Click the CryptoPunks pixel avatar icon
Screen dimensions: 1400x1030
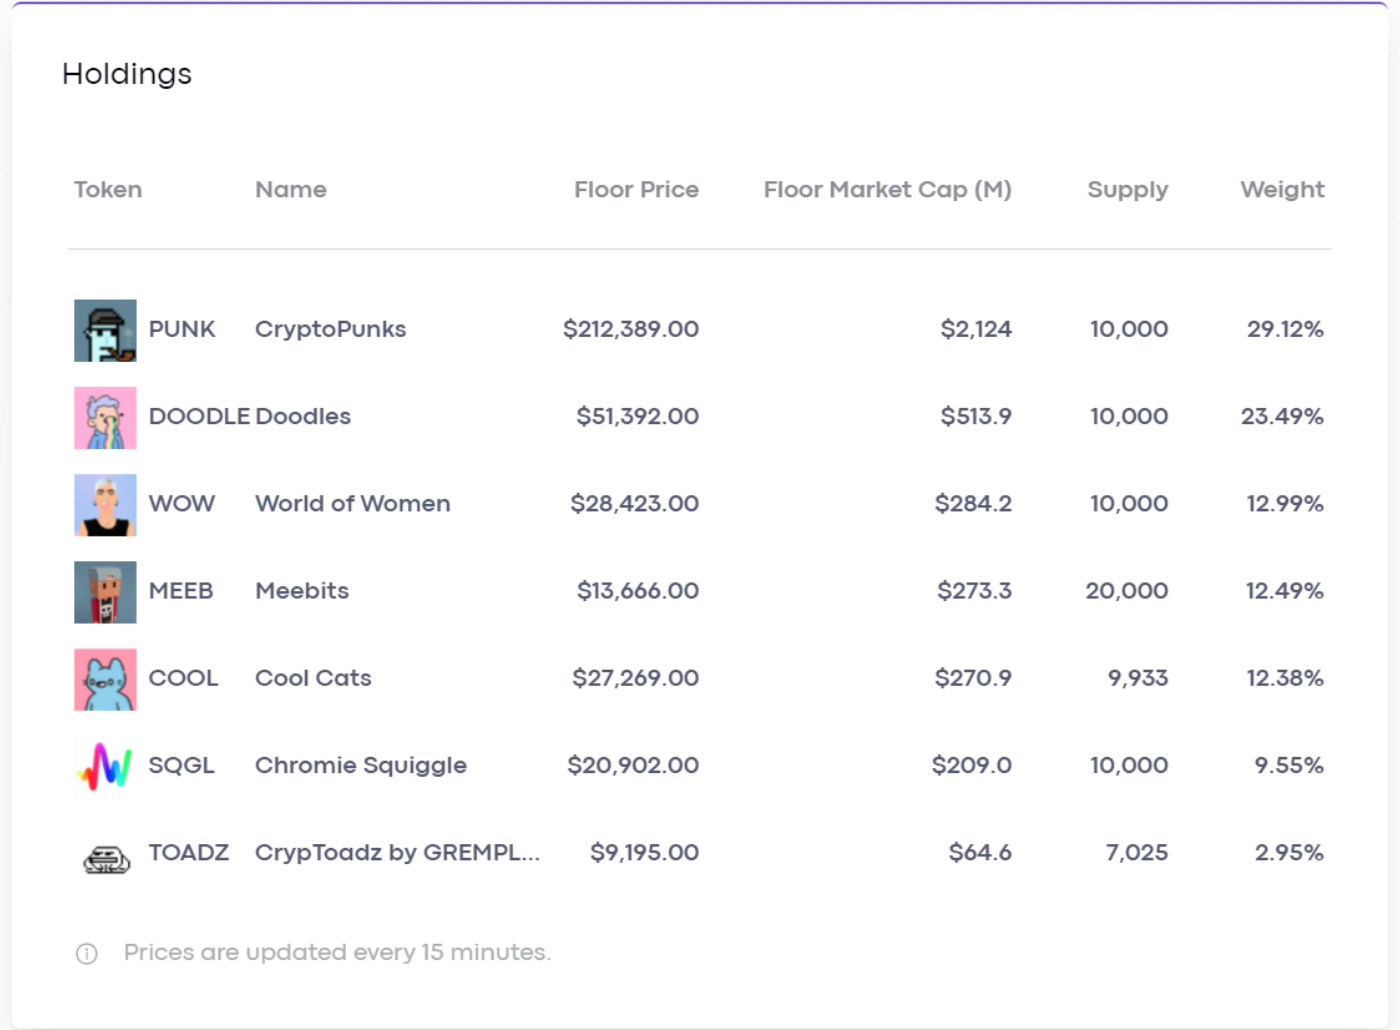(105, 330)
